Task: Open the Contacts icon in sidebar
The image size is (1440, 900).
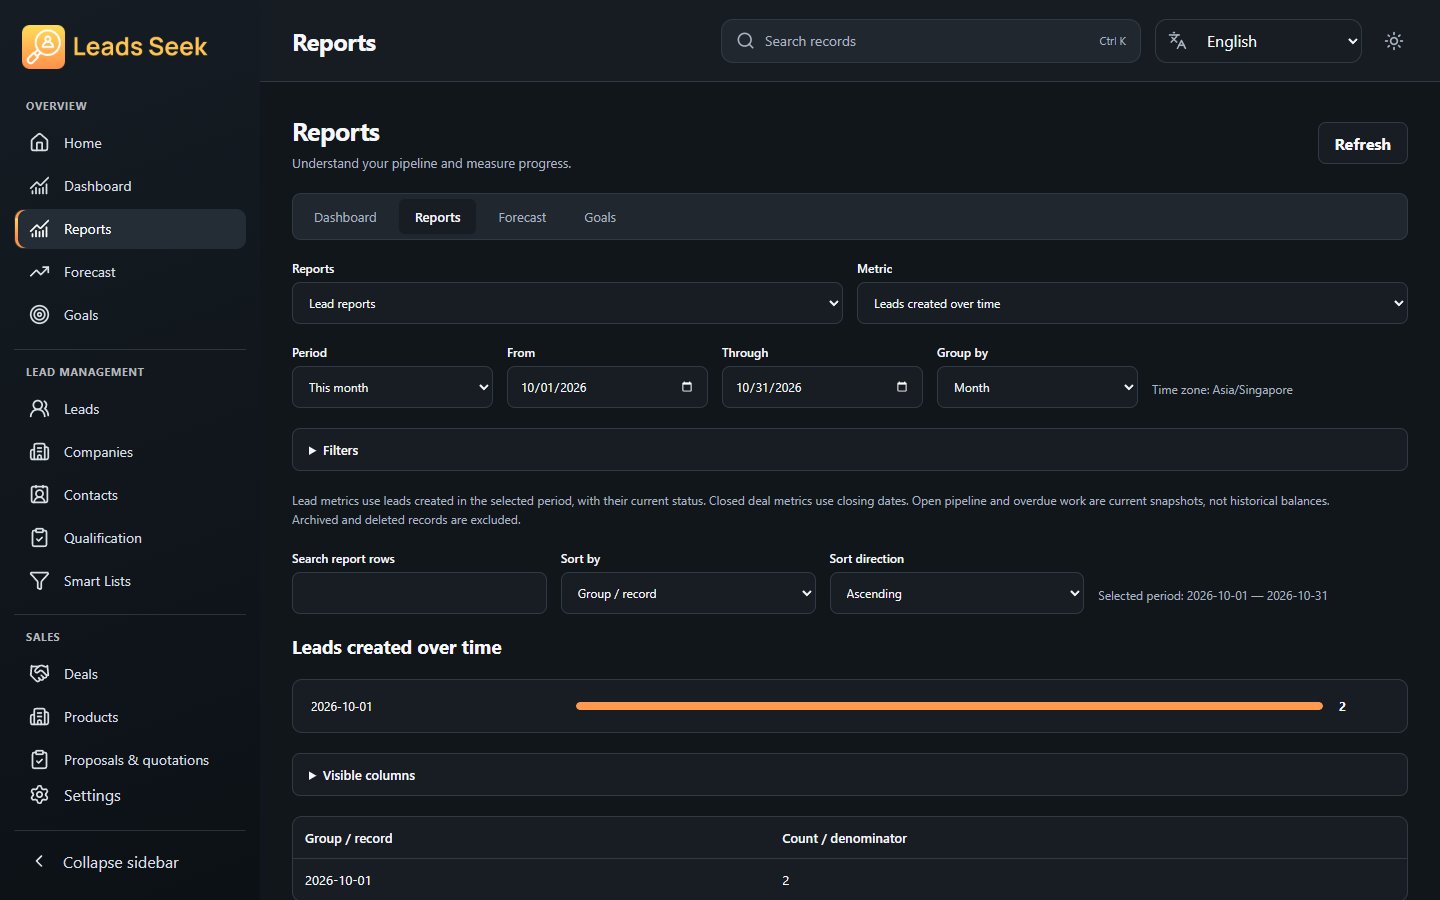Action: pos(39,495)
